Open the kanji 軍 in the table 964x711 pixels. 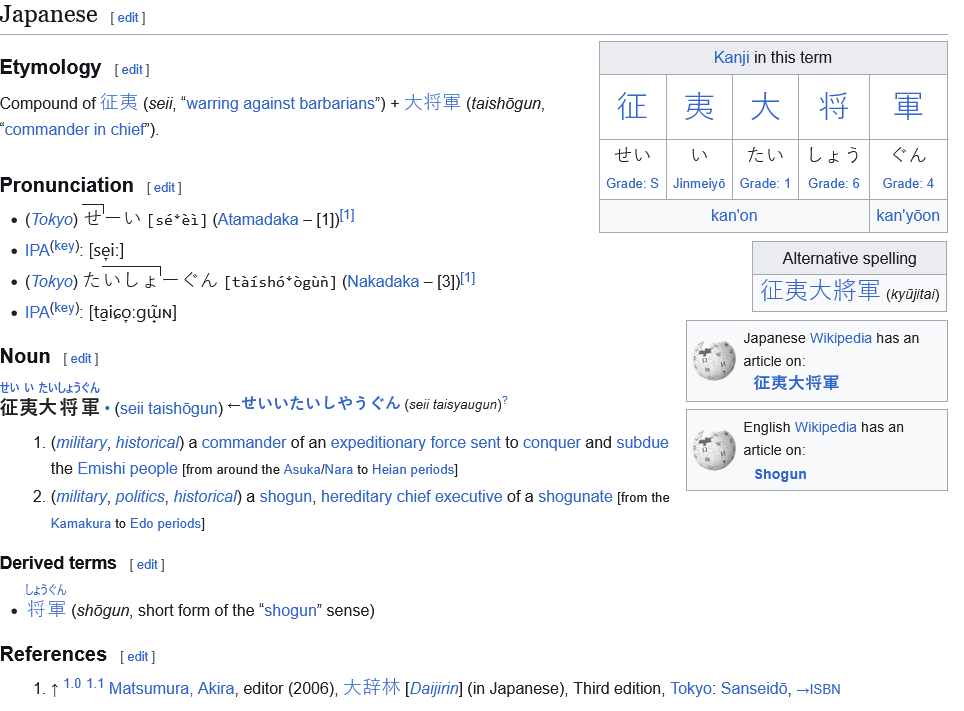pos(908,106)
